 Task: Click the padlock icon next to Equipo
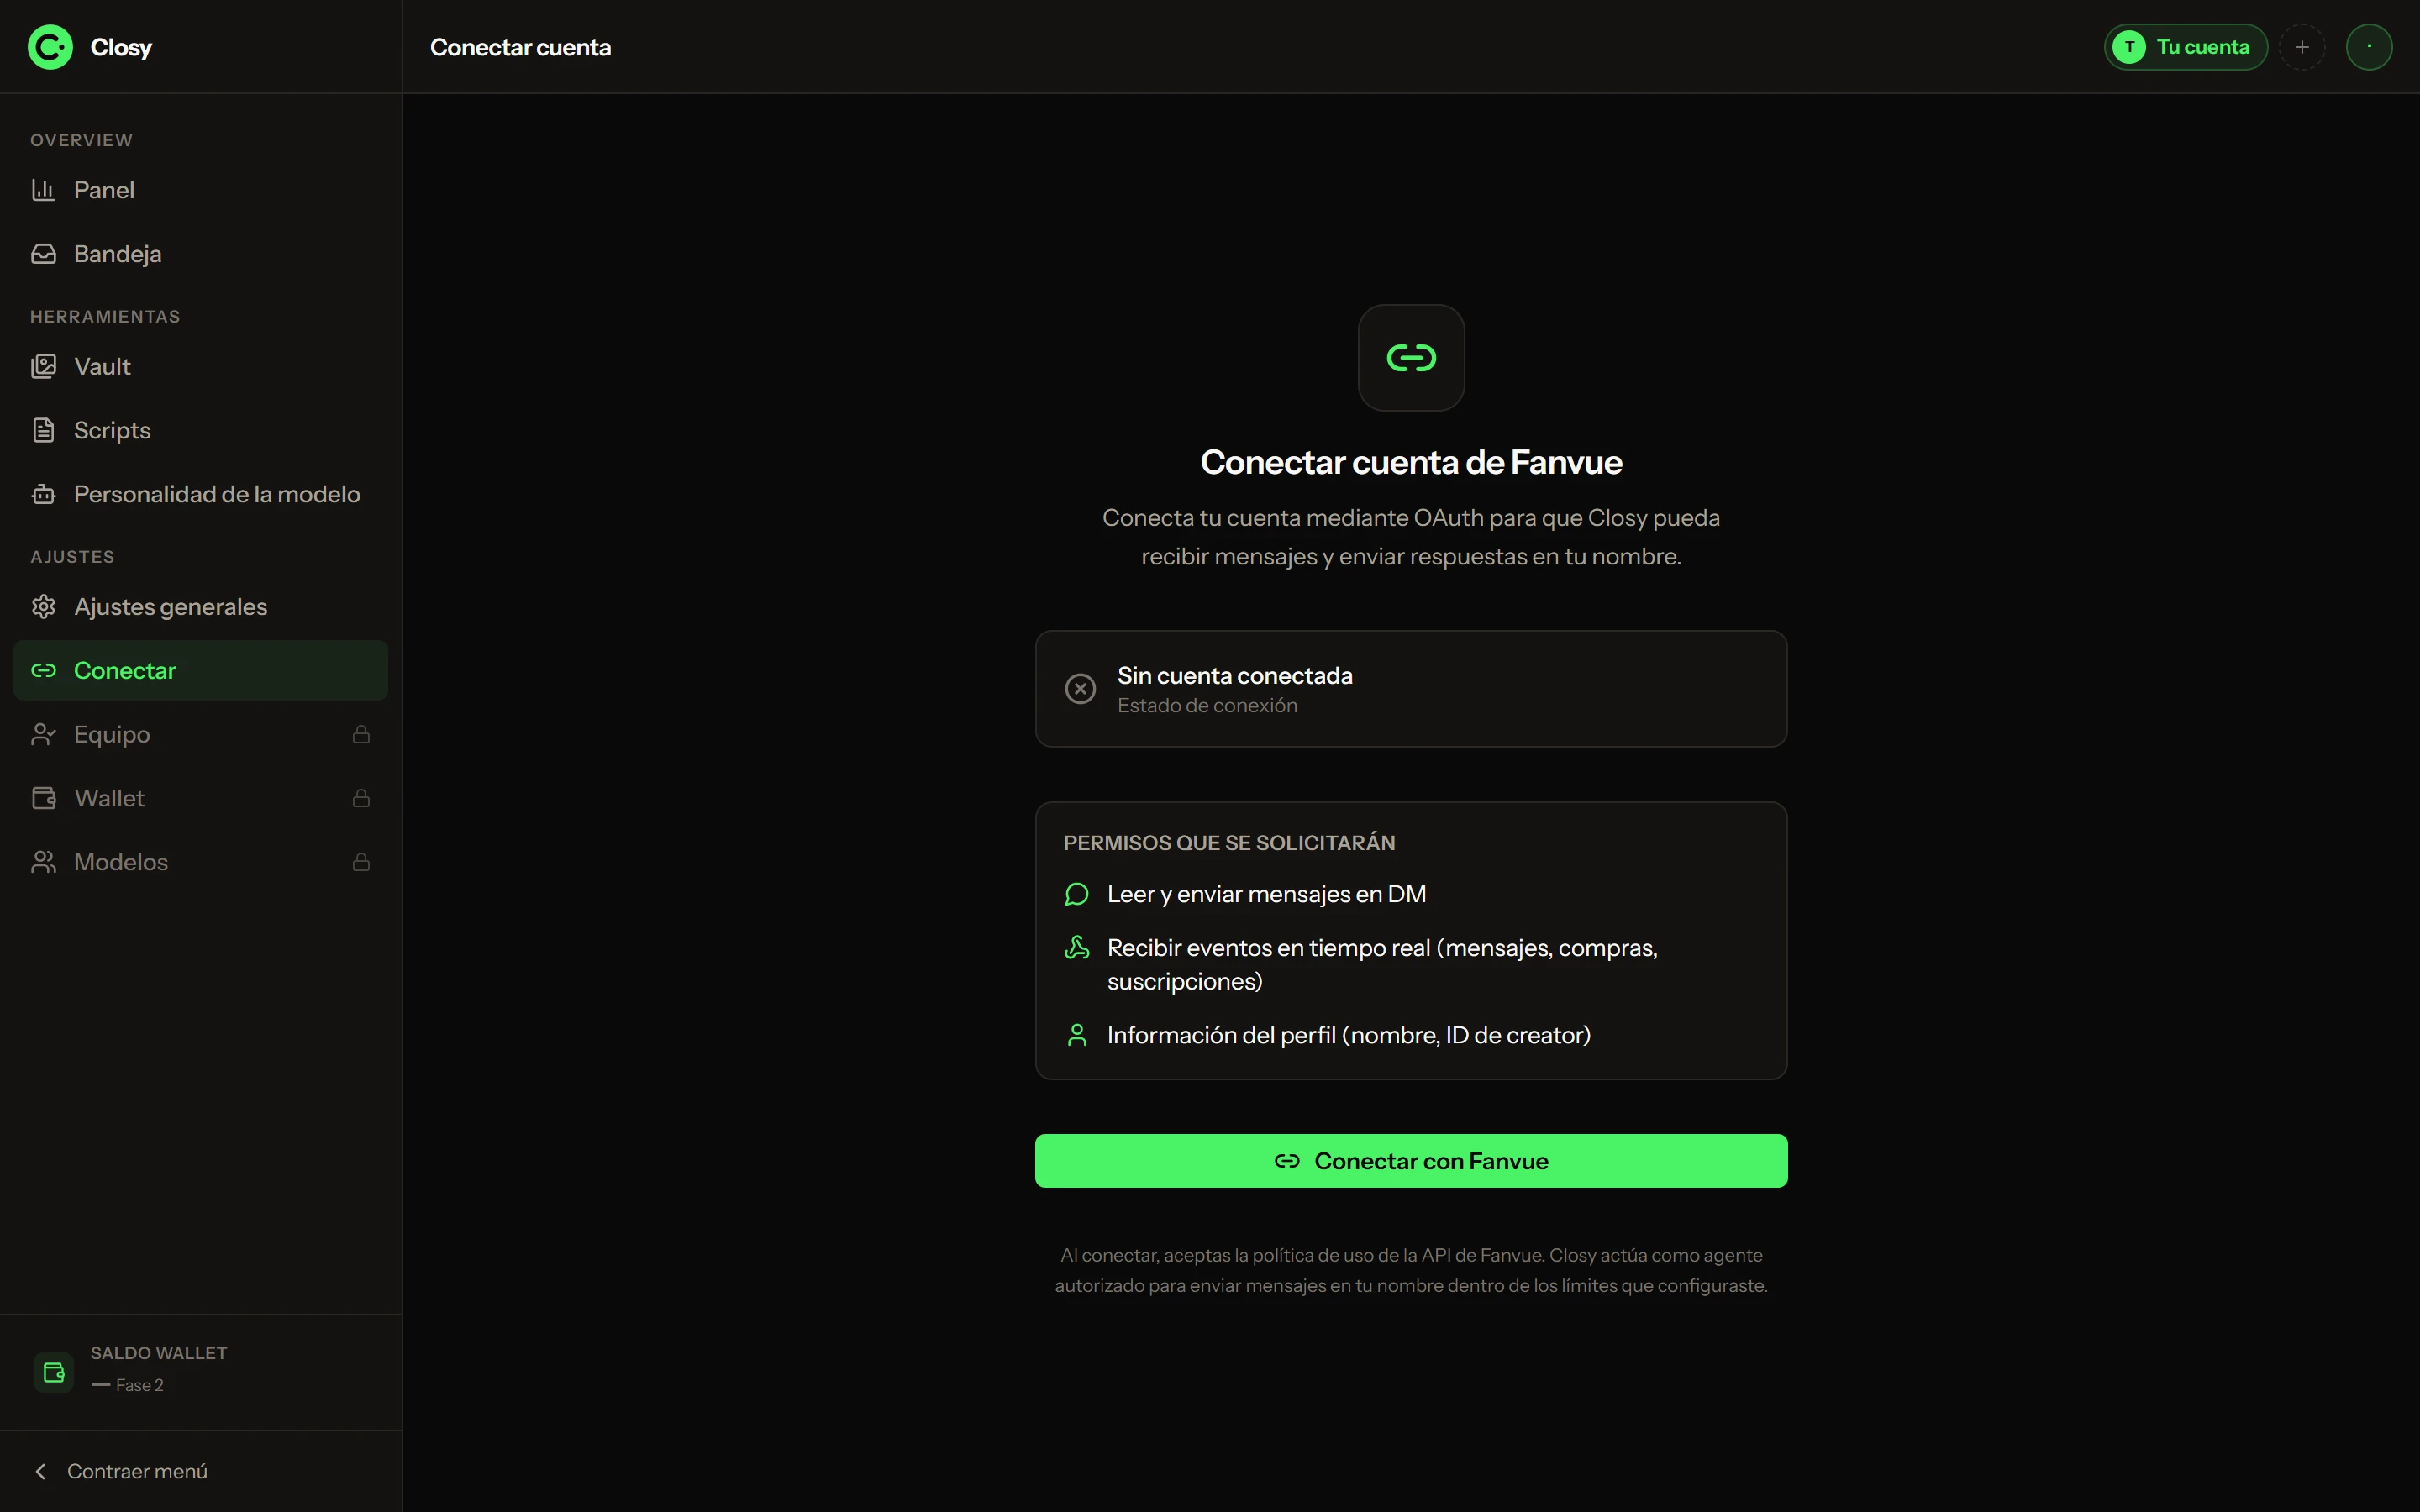point(361,734)
